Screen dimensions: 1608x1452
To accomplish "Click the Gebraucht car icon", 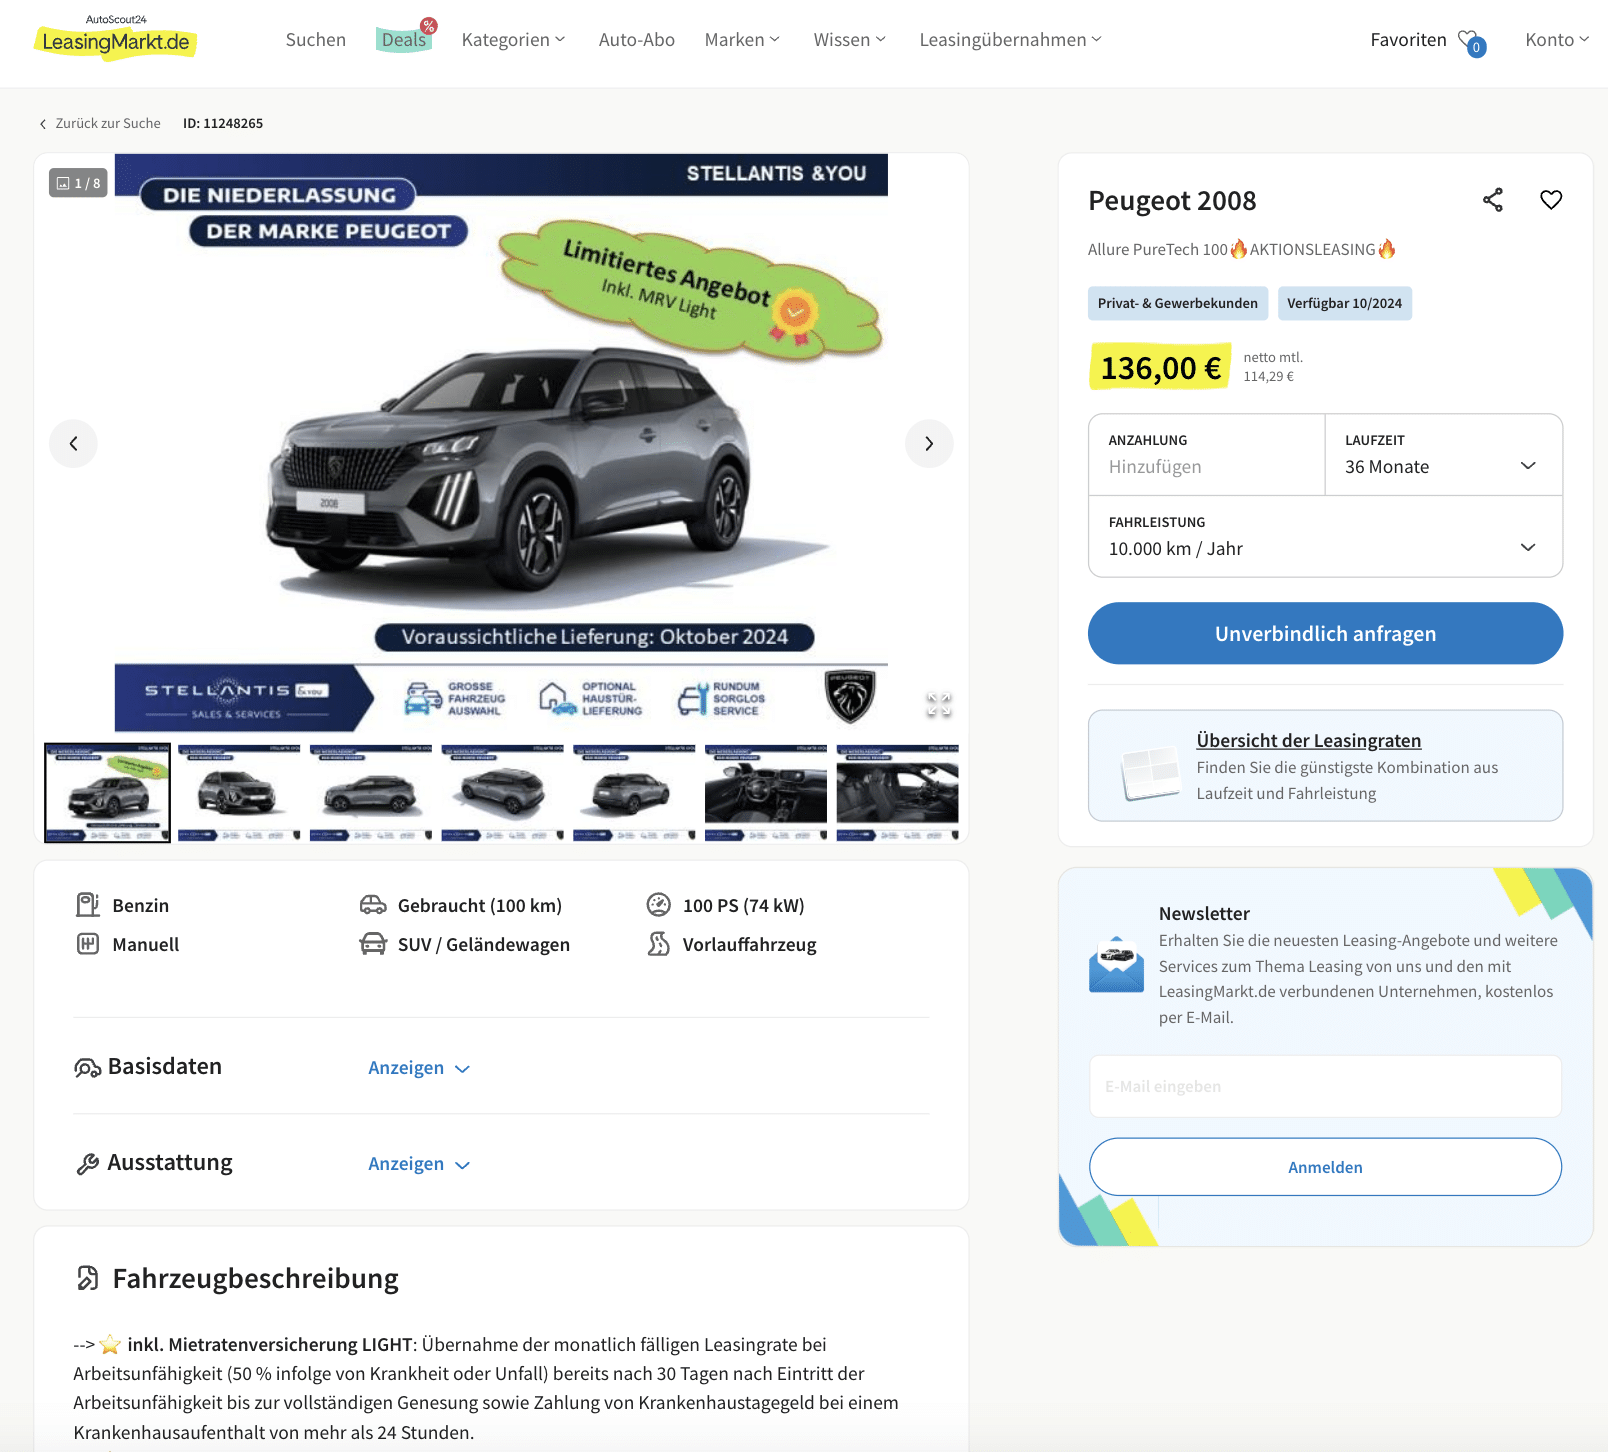I will (373, 905).
